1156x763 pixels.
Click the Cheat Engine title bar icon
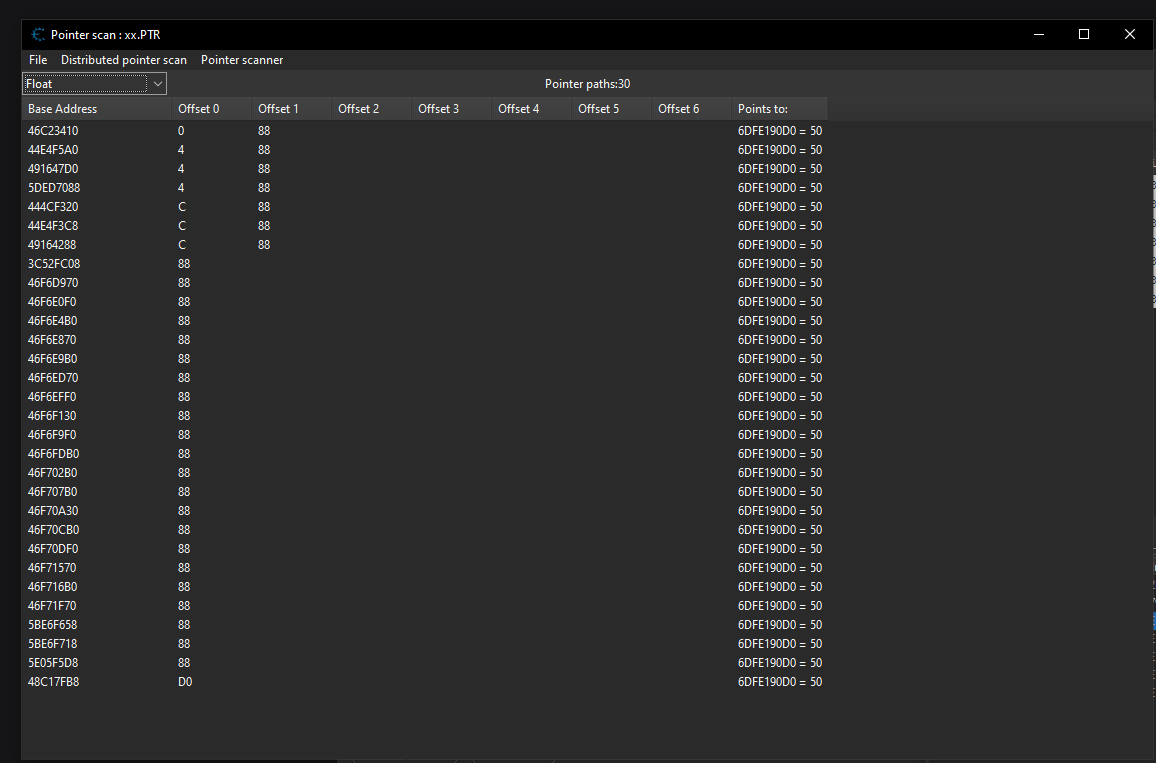click(38, 35)
